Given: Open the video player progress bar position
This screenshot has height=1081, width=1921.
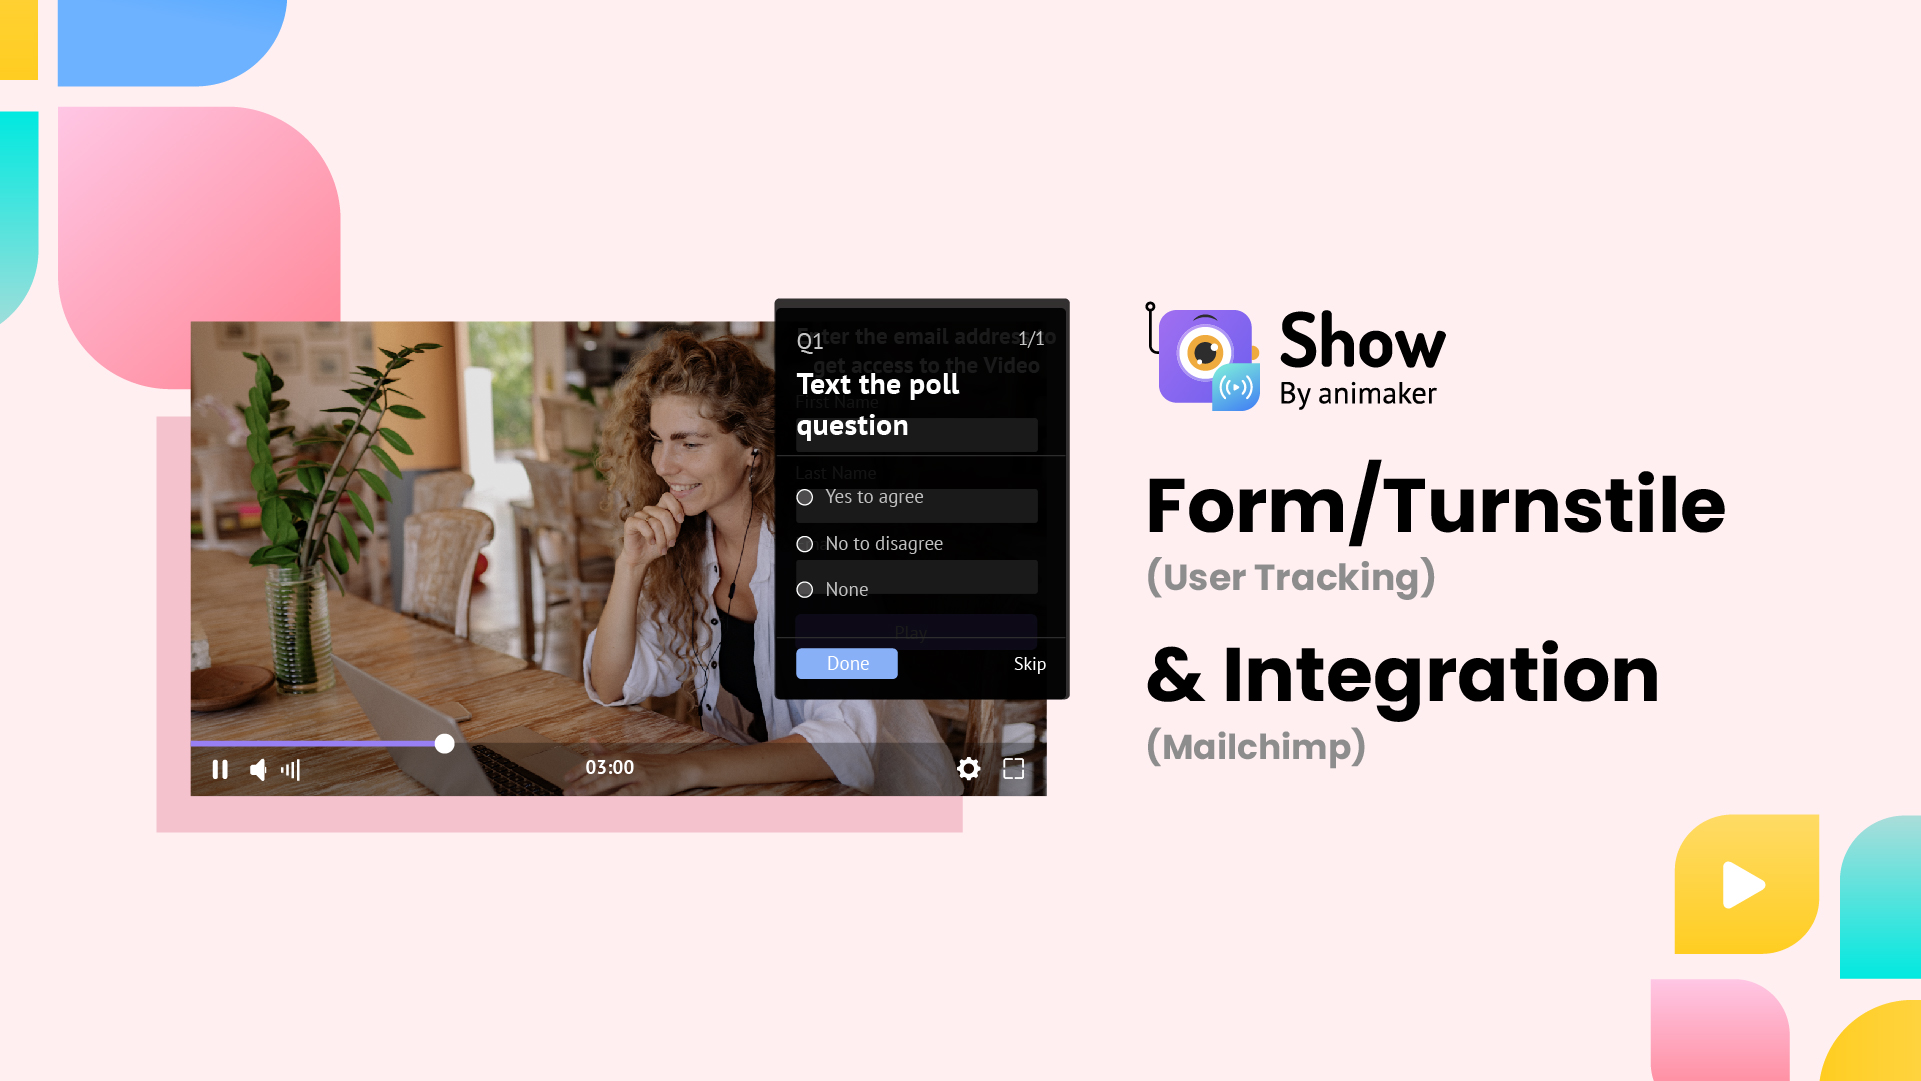Looking at the screenshot, I should [443, 743].
